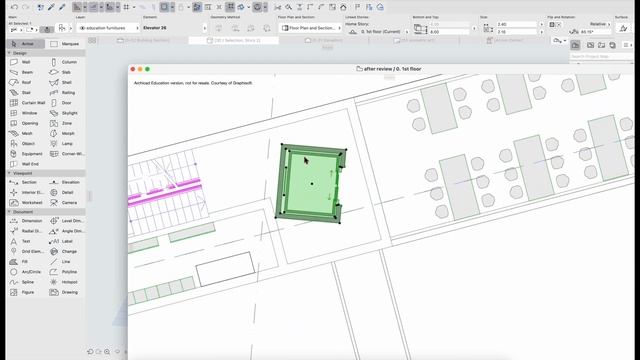Open the Floor Plan and Section dropdown
Viewport: 640px width, 360px height.
[x=310, y=28]
